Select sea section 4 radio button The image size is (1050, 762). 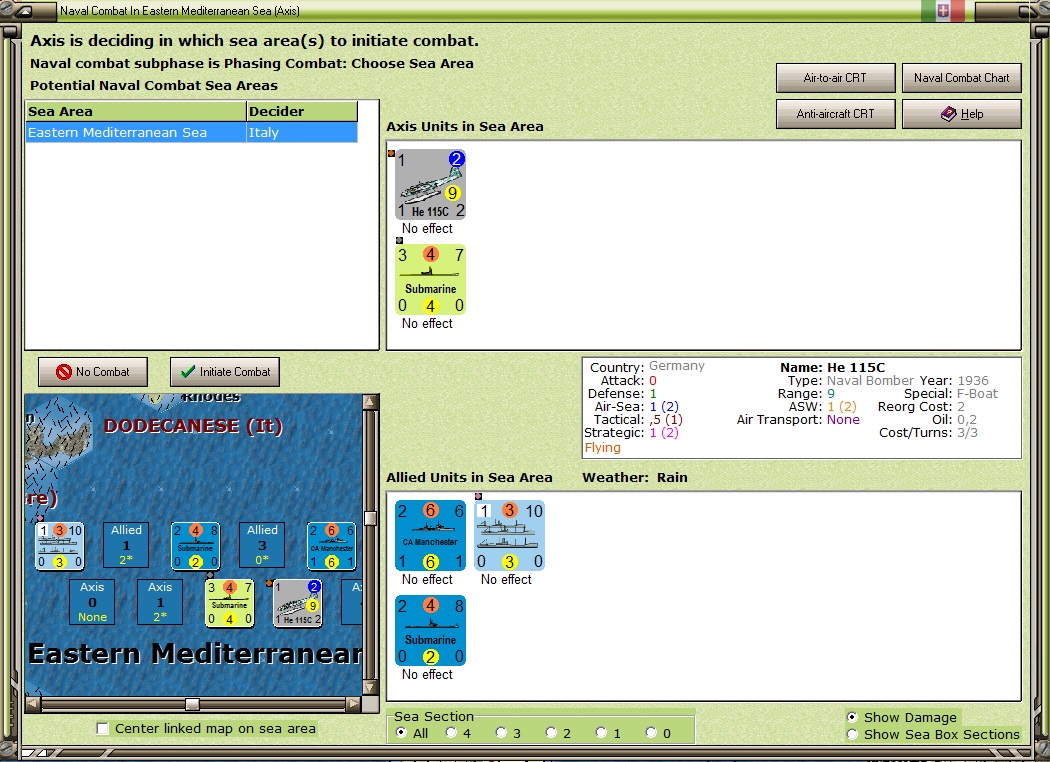451,733
